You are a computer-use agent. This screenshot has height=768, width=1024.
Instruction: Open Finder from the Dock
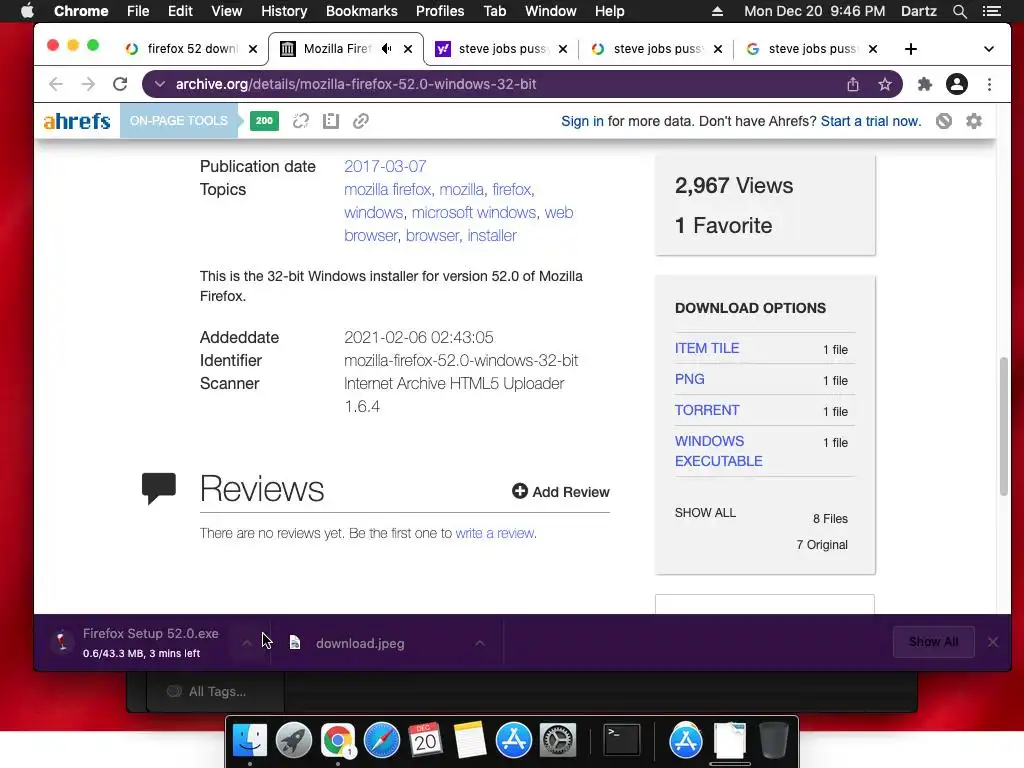(x=250, y=741)
